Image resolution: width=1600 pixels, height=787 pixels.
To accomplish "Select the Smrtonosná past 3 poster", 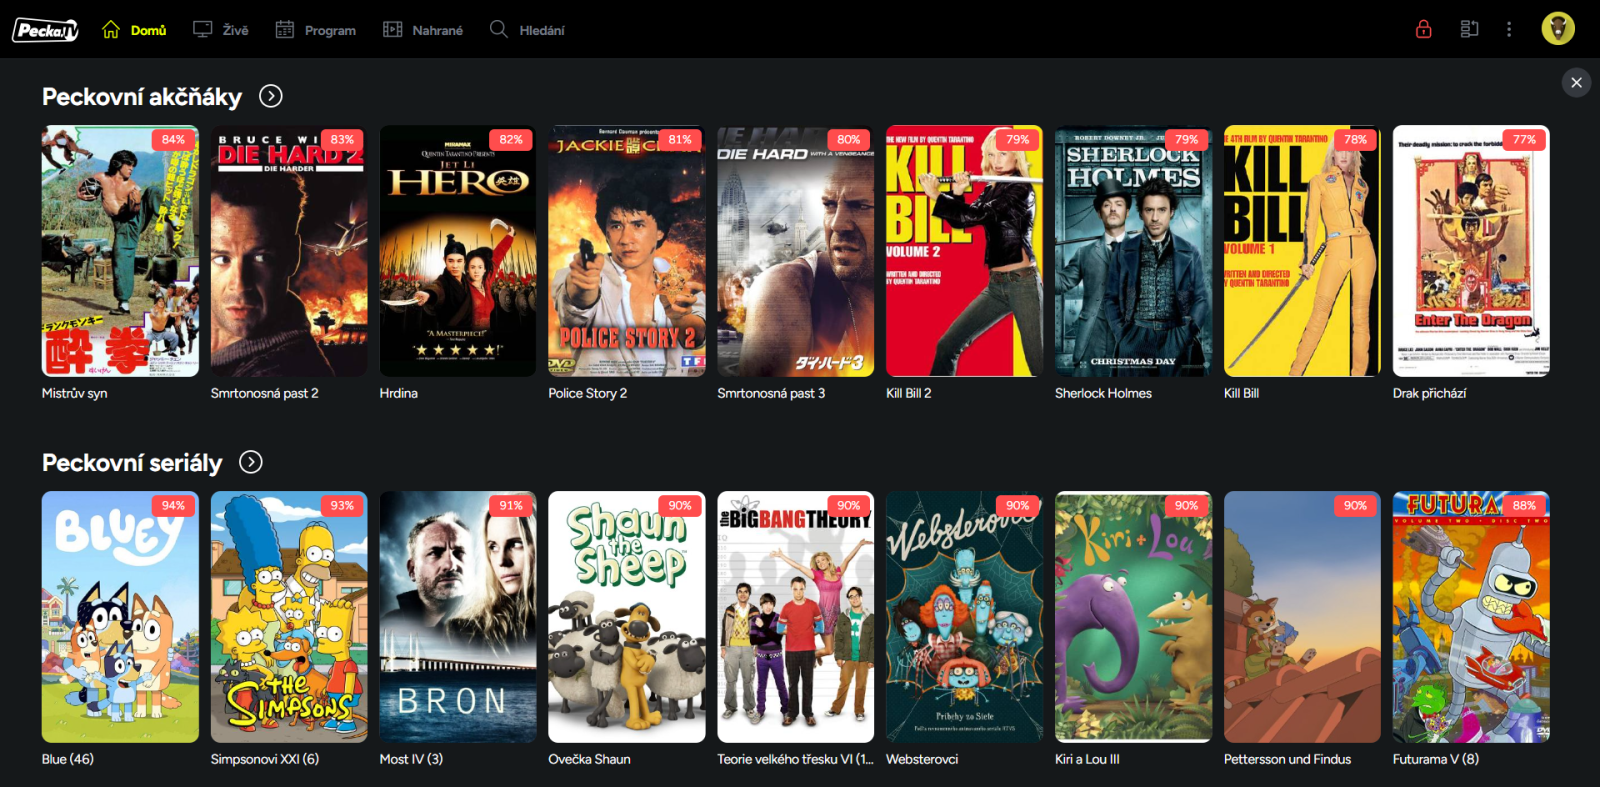I will tap(796, 251).
